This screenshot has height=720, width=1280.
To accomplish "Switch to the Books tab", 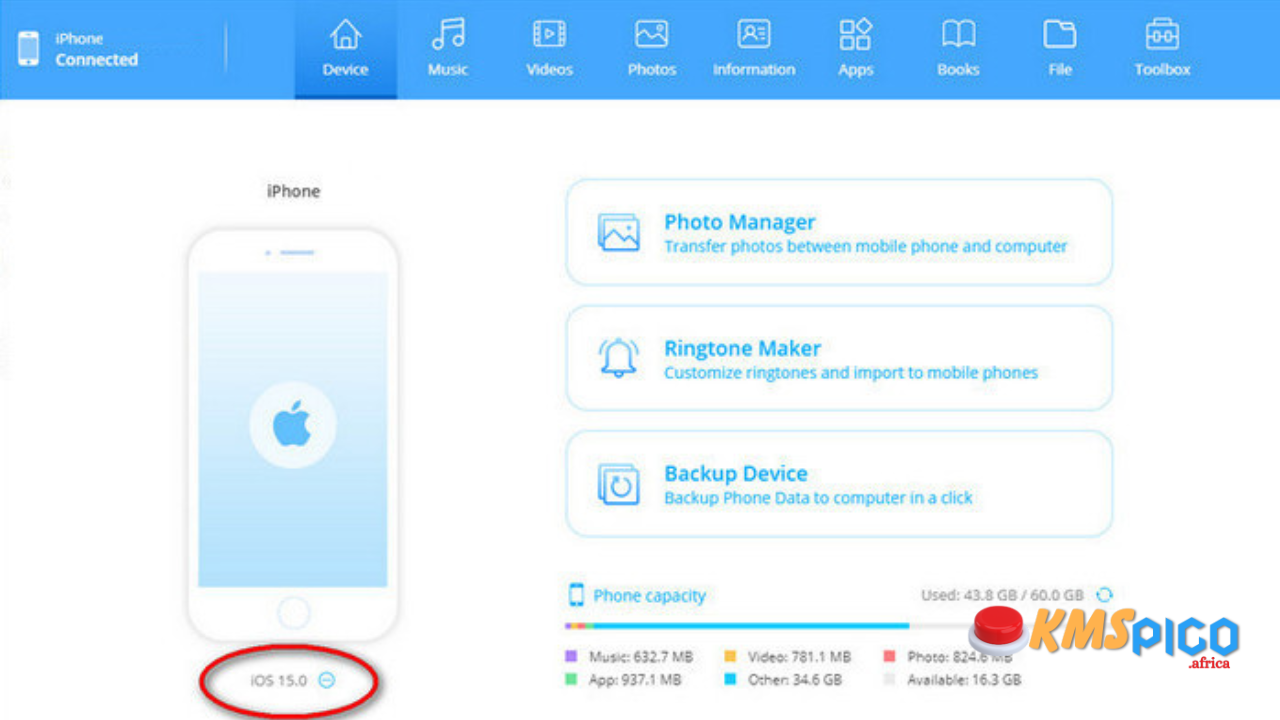I will coord(958,49).
